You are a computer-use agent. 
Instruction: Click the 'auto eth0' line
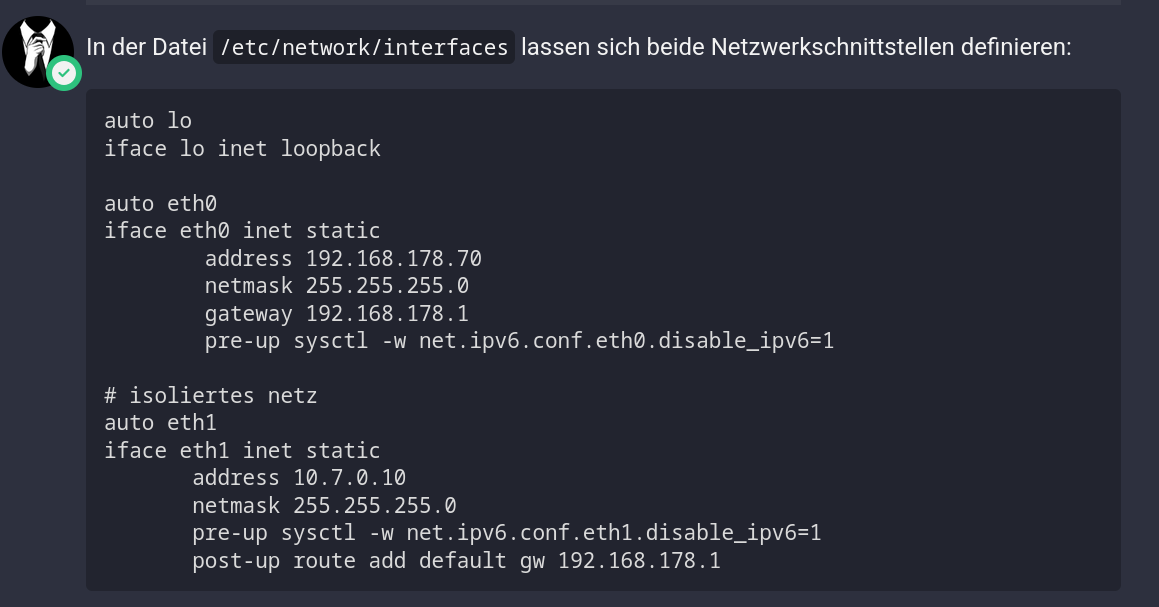(x=160, y=203)
